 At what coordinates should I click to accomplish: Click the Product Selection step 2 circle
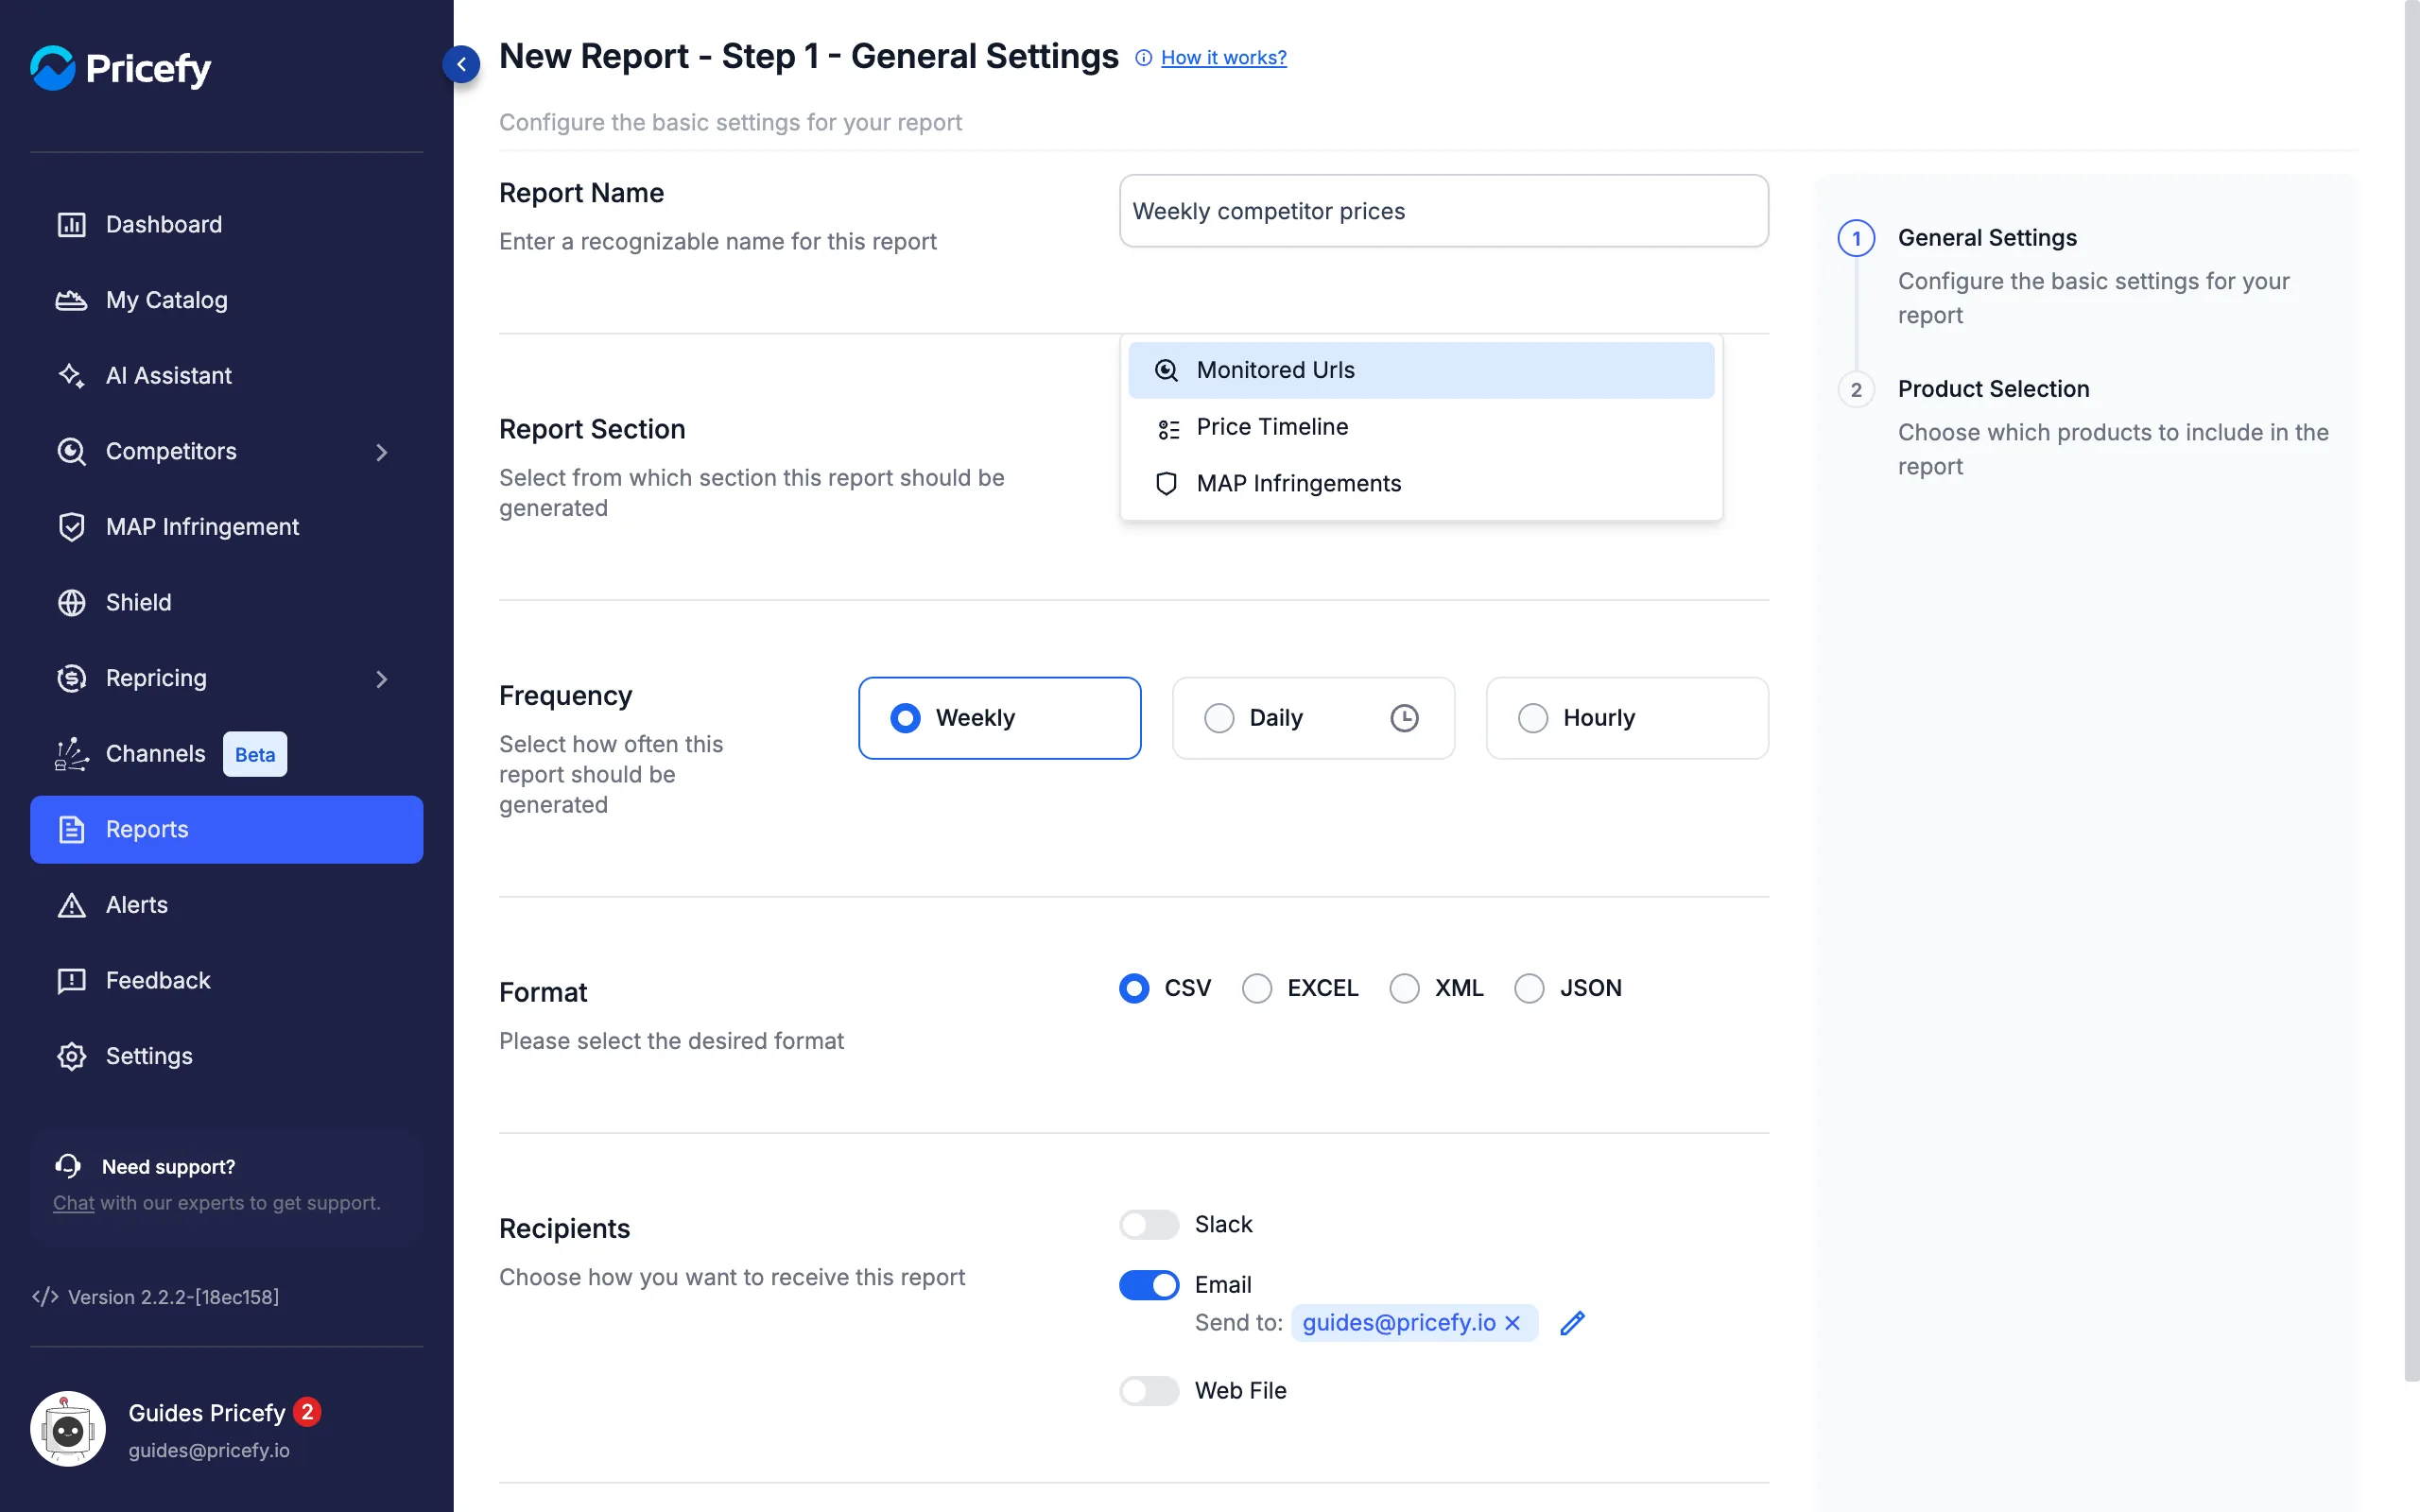pyautogui.click(x=1856, y=389)
